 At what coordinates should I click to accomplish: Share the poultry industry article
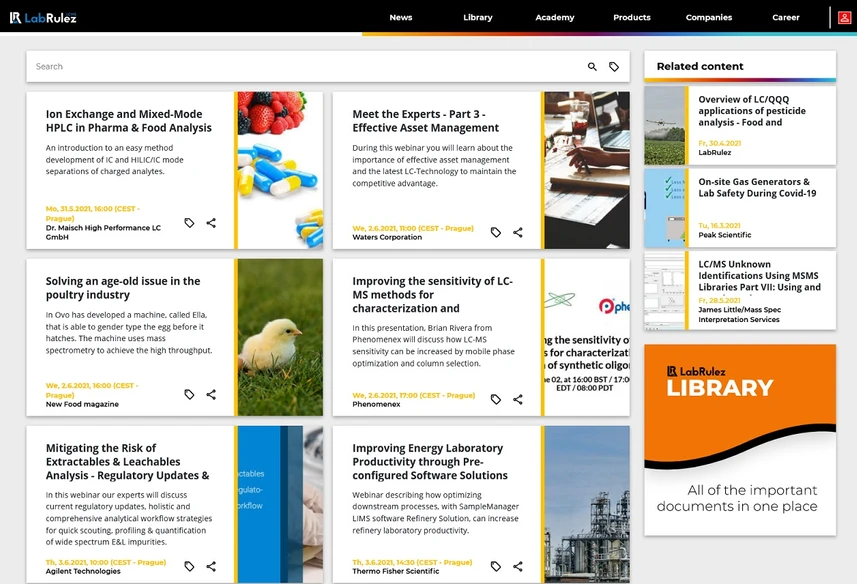click(x=211, y=394)
